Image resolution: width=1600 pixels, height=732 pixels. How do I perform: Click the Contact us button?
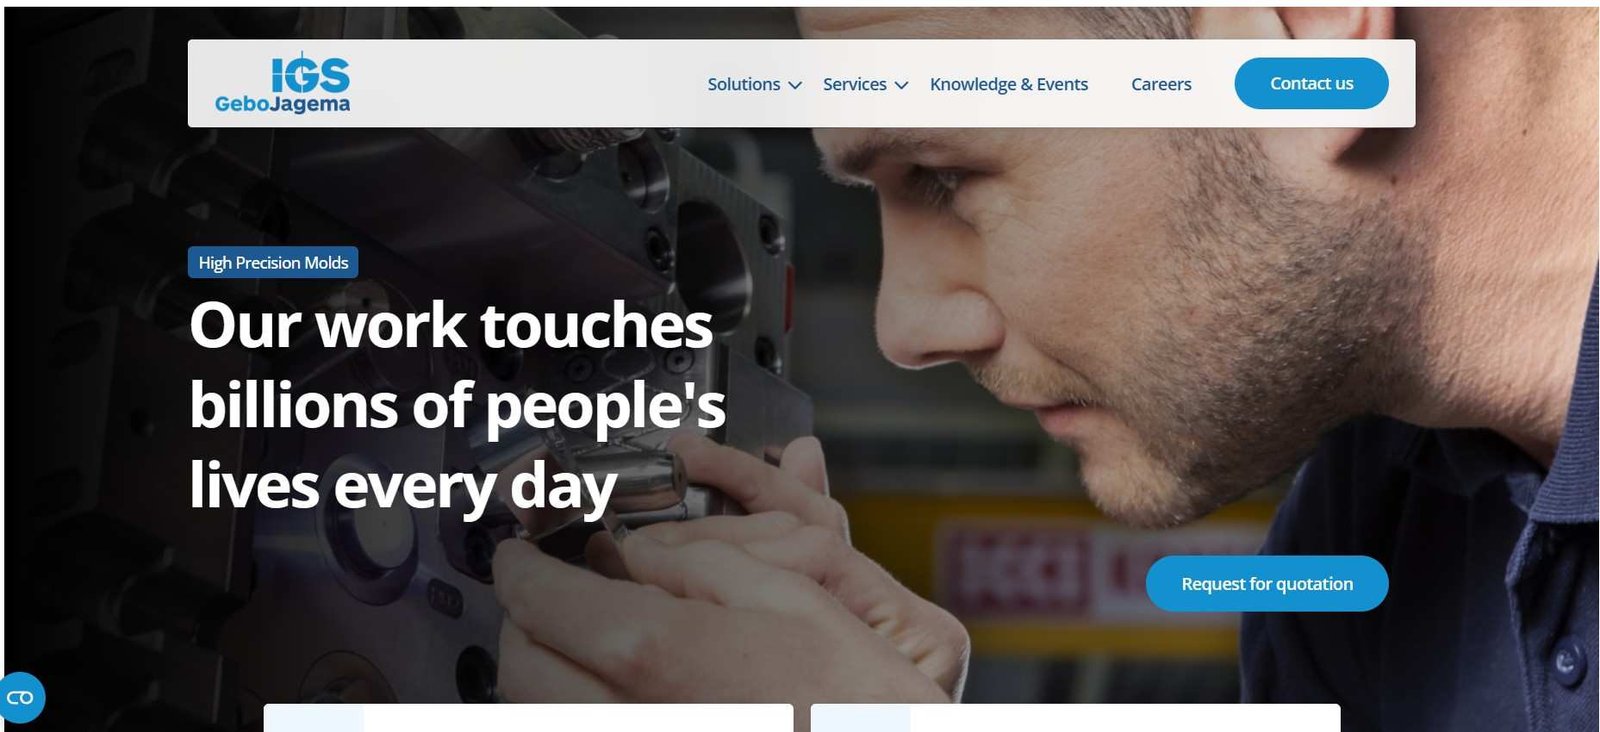[x=1311, y=83]
